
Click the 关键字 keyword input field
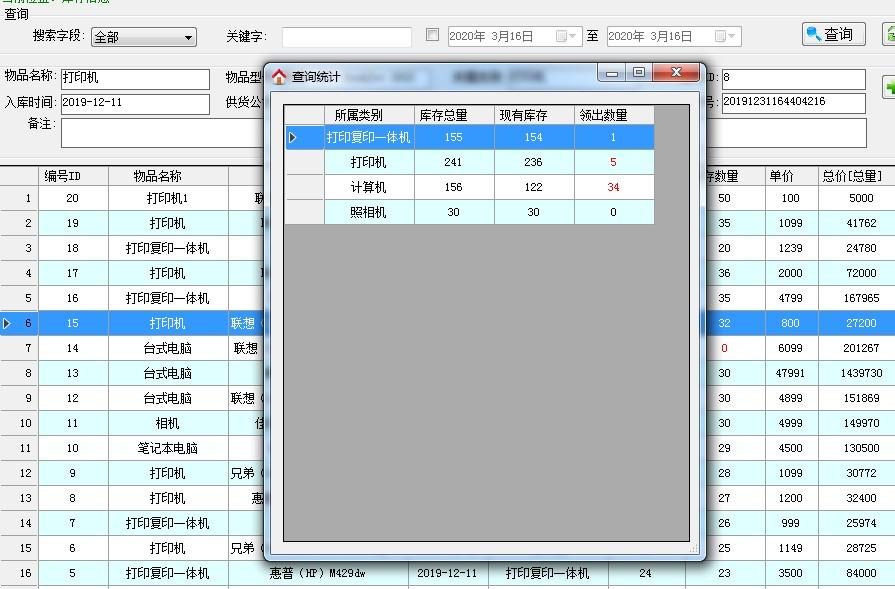pyautogui.click(x=346, y=37)
